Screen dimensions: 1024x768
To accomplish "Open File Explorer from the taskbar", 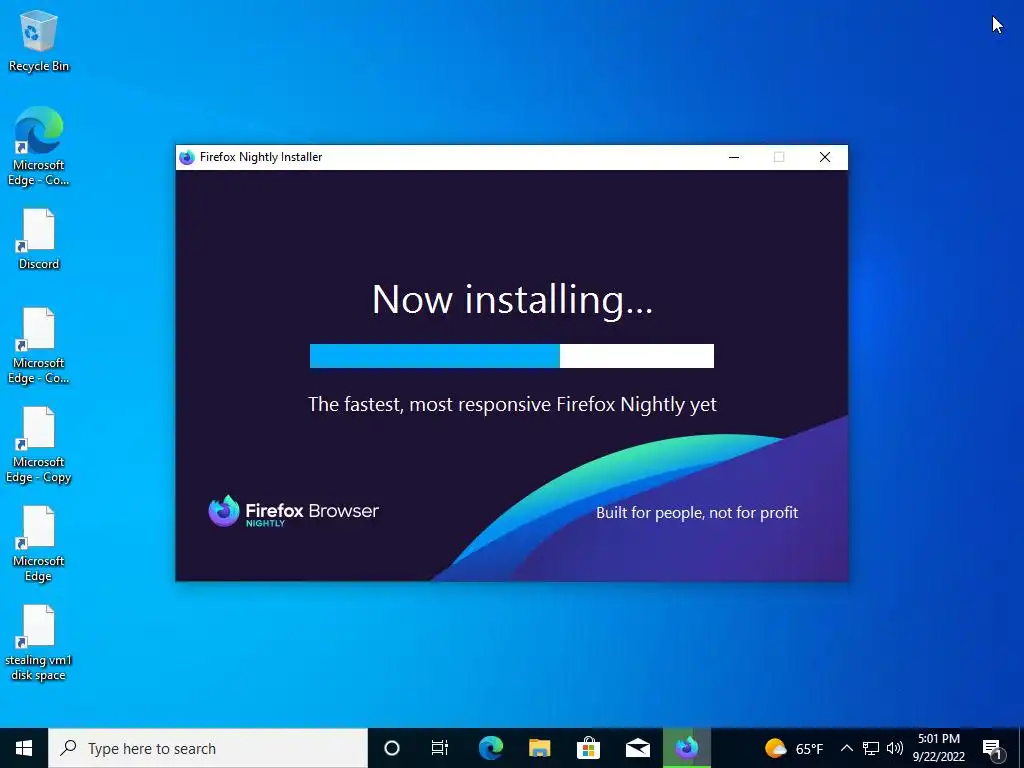I will tap(539, 748).
